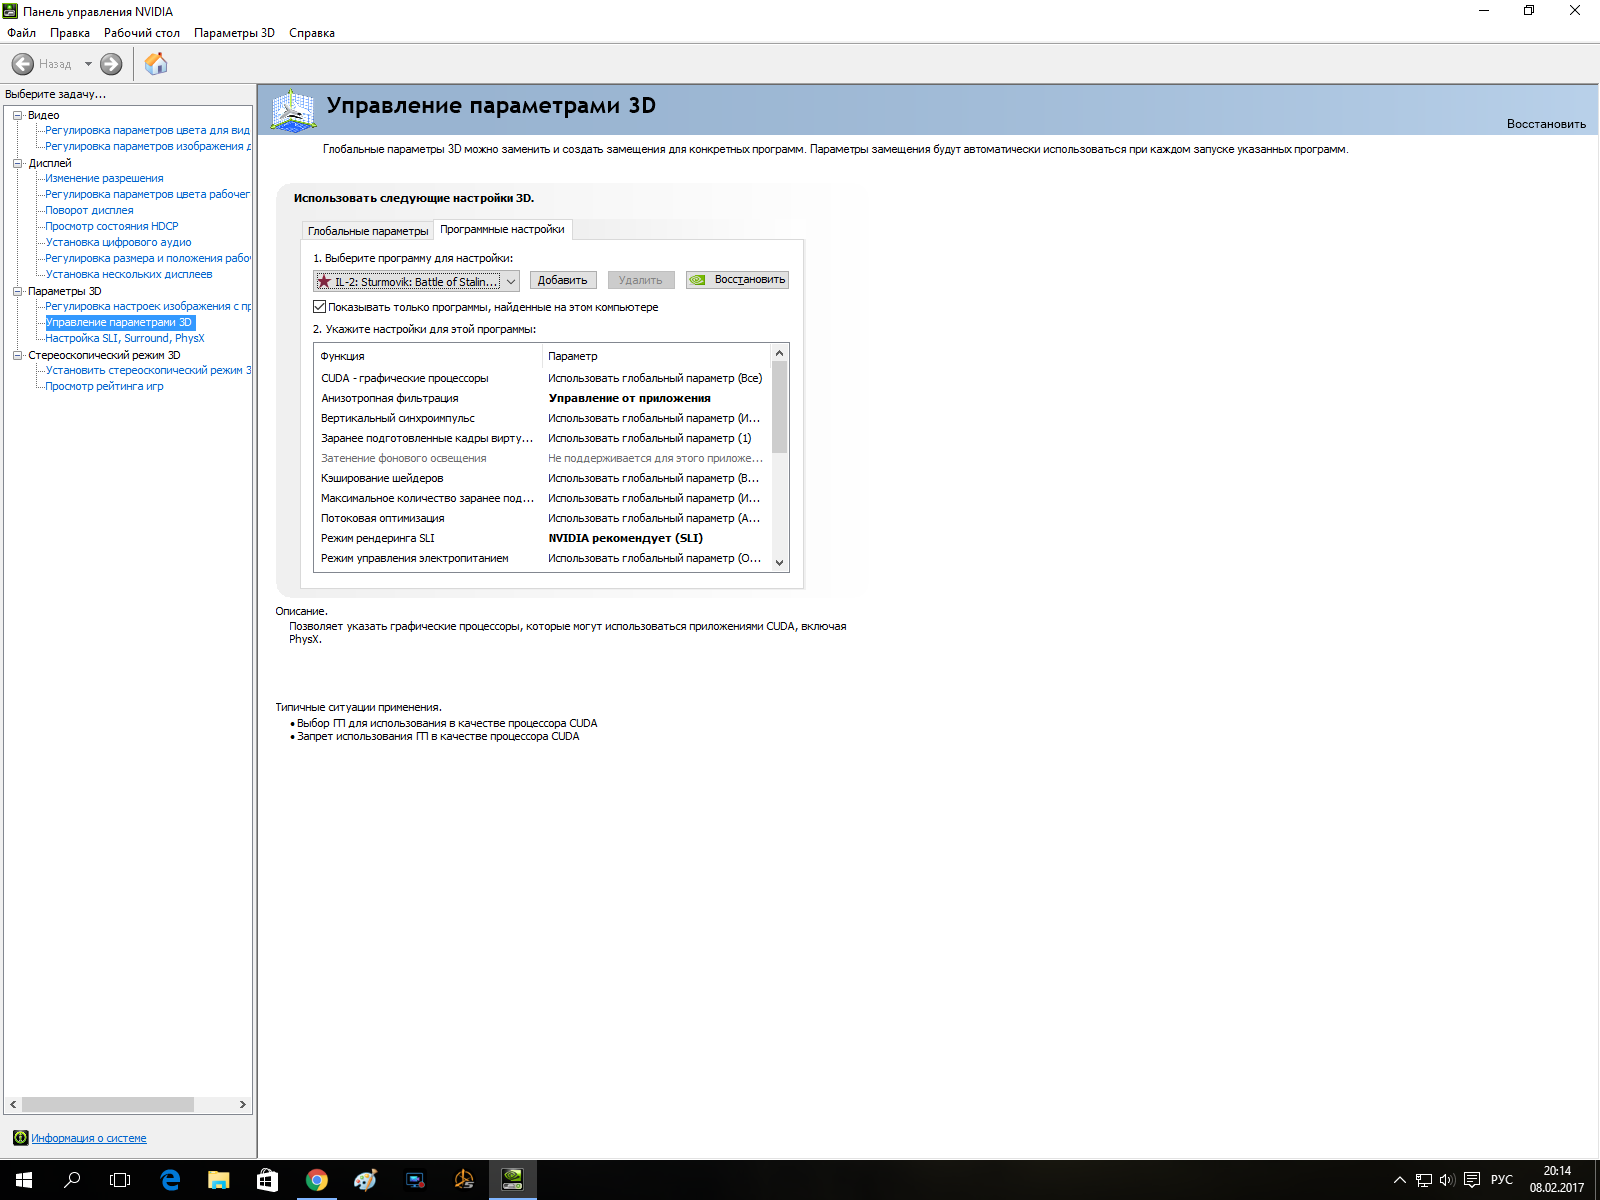
Task: Select the Программные настройки tab
Action: pyautogui.click(x=502, y=229)
